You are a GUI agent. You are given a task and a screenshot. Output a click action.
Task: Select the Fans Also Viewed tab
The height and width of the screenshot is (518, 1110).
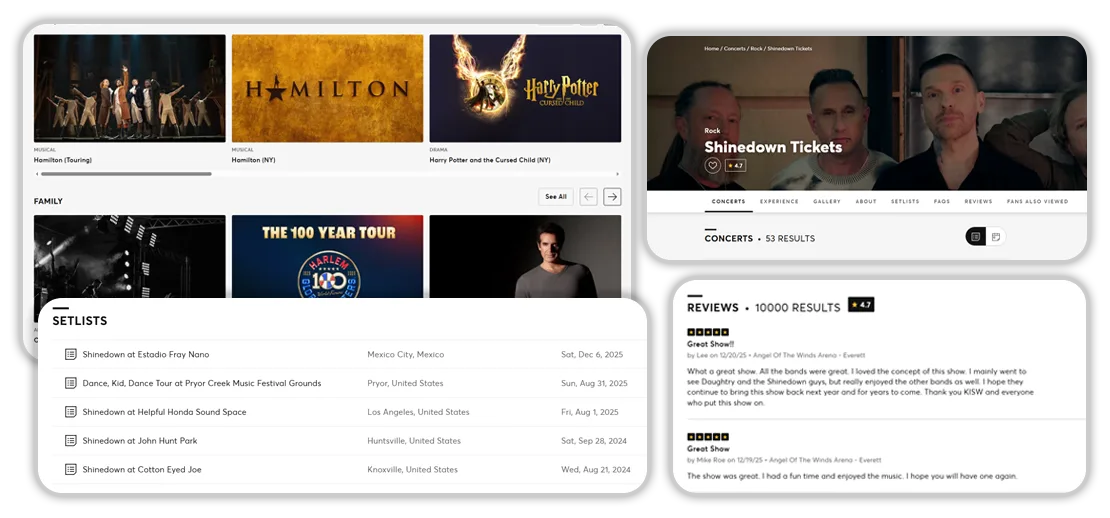[1037, 202]
